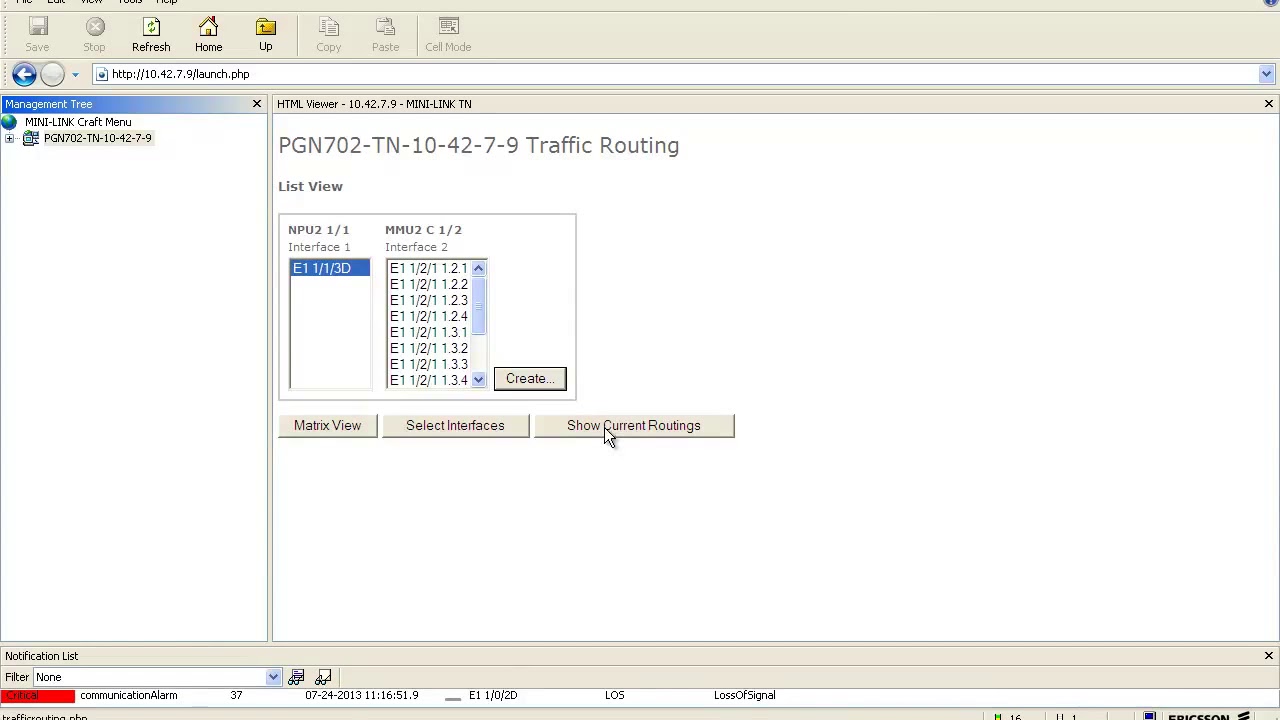The height and width of the screenshot is (720, 1280).
Task: Click the Interface 2 list scrollbar thumb
Action: pyautogui.click(x=478, y=305)
